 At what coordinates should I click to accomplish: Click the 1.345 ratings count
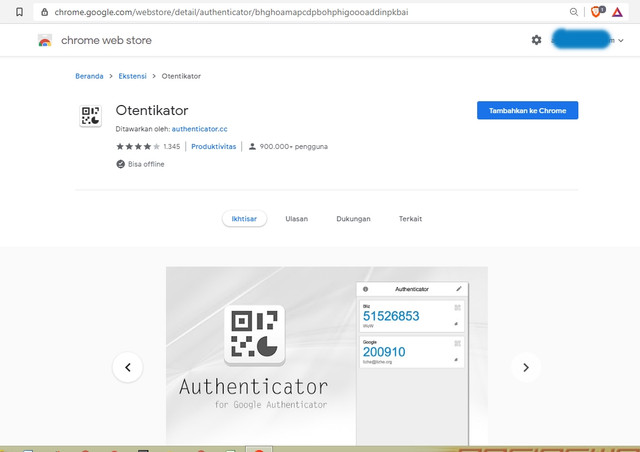[x=171, y=147]
